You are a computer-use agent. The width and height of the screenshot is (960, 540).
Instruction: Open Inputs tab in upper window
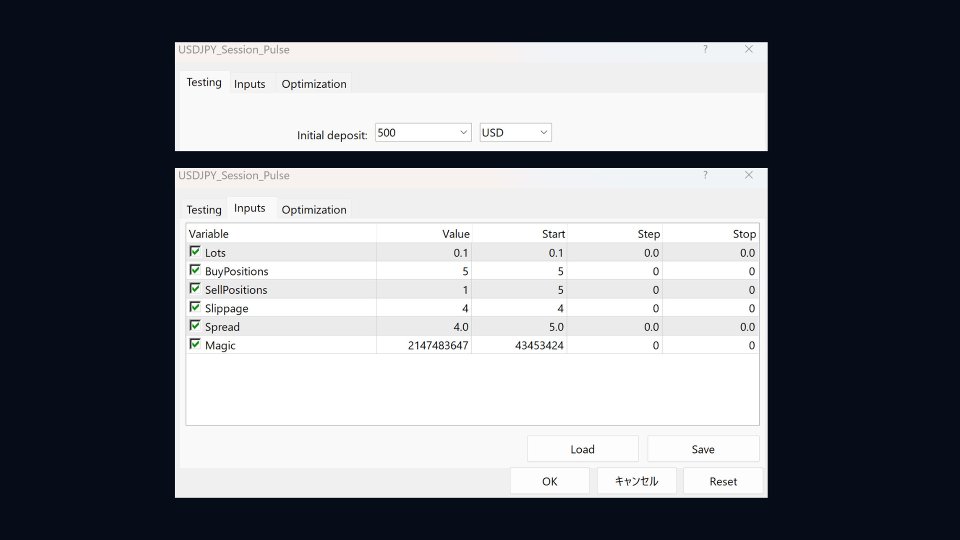(x=250, y=84)
